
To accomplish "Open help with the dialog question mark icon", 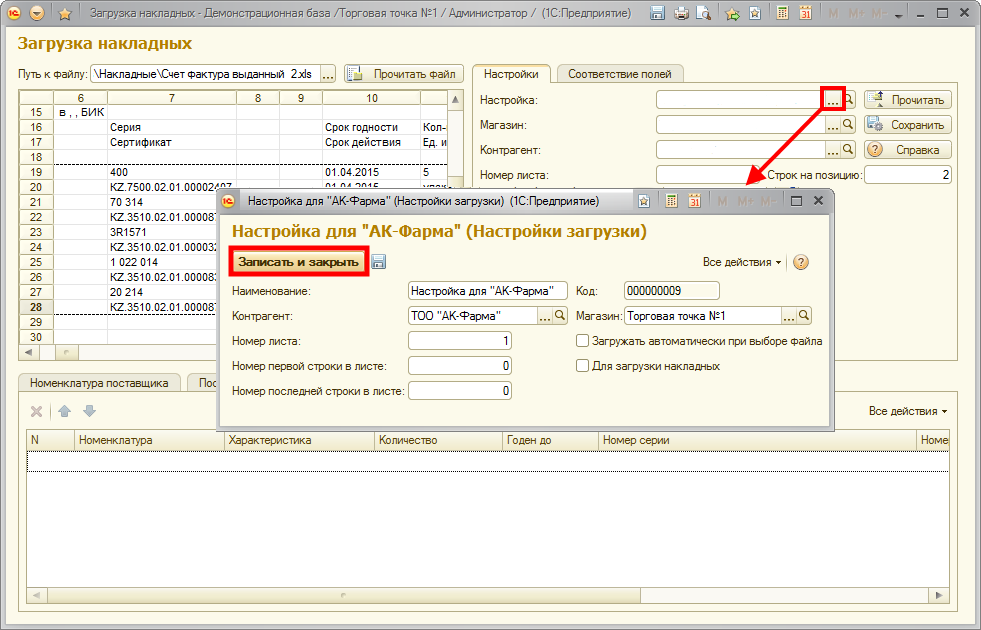I will coord(800,262).
